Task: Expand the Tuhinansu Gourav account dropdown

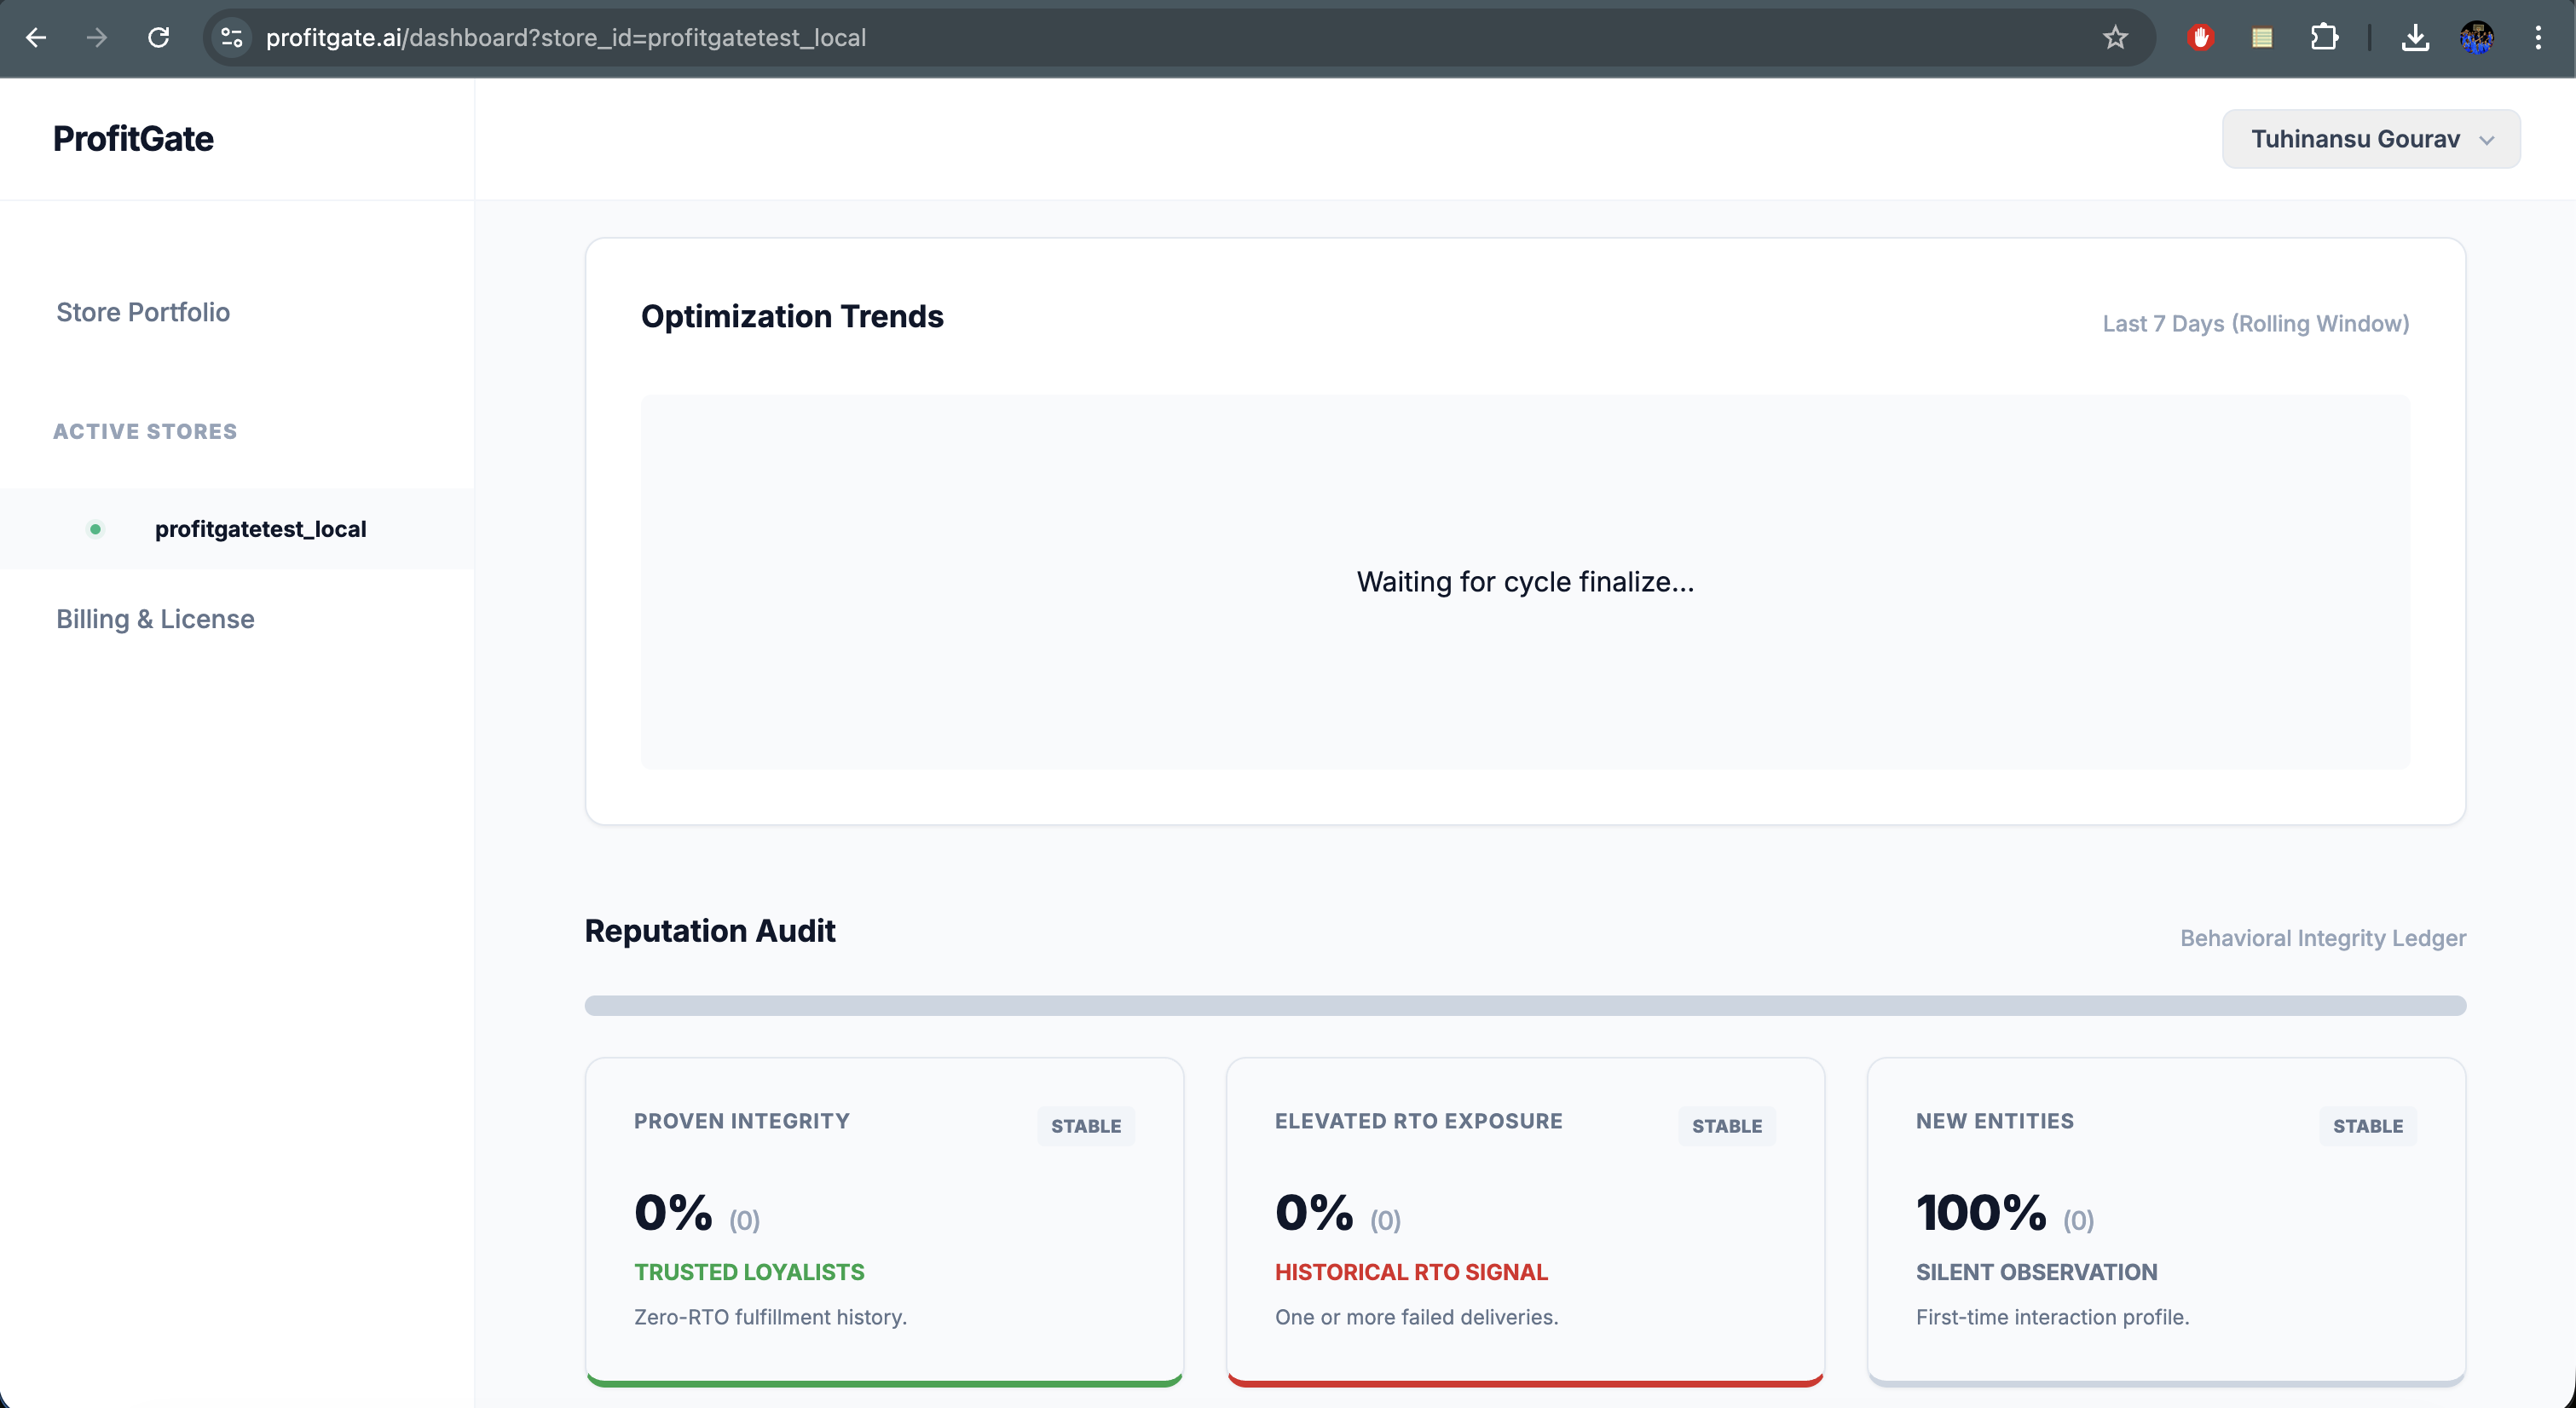Action: 2371,139
